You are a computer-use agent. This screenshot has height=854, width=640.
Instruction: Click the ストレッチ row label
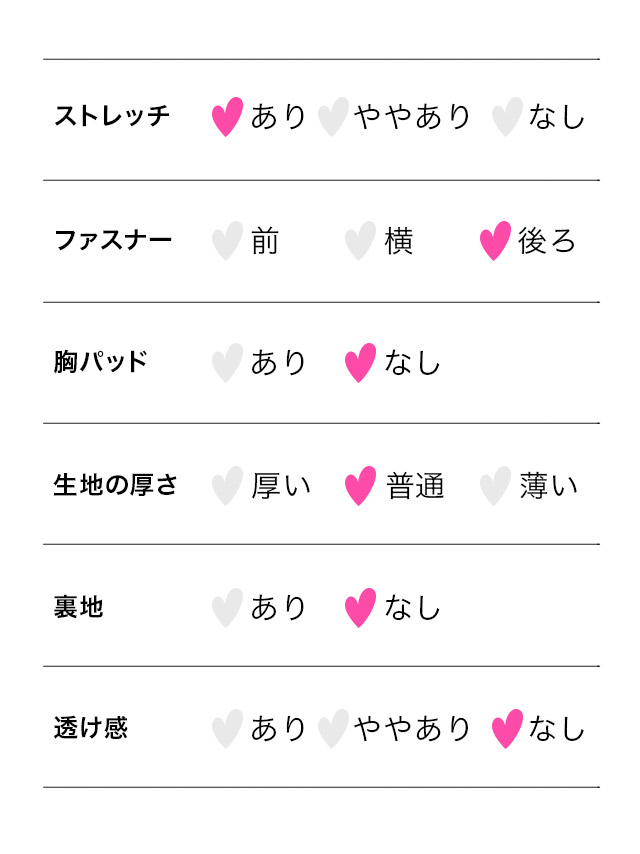coord(112,117)
